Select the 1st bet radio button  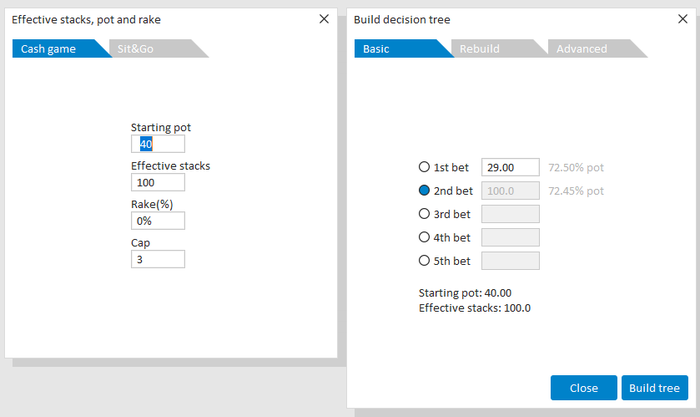tap(424, 167)
